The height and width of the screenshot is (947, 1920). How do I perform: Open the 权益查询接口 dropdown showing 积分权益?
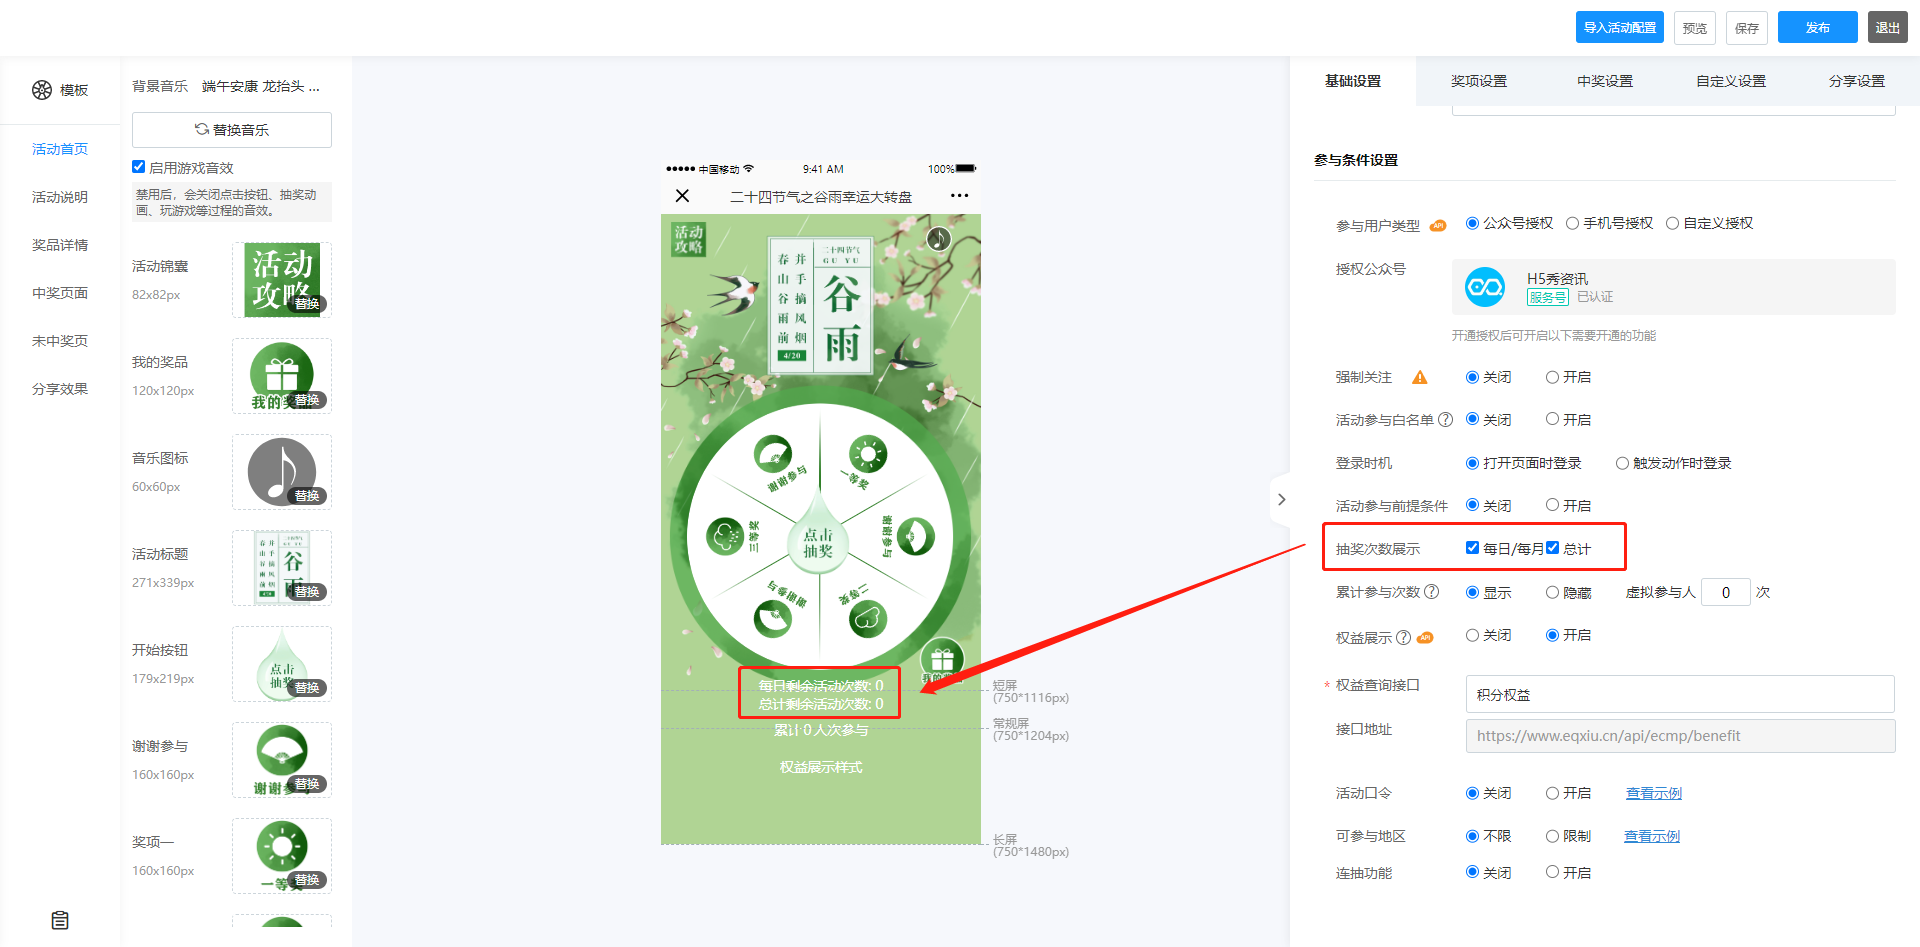pyautogui.click(x=1680, y=694)
